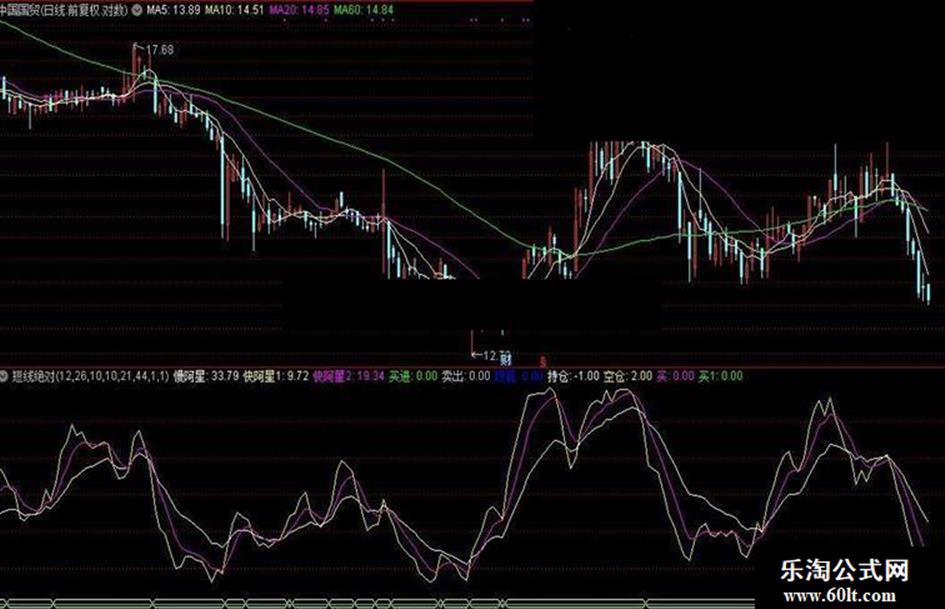945x609 pixels.
Task: Click the www.60lt.com website link
Action: [840, 596]
